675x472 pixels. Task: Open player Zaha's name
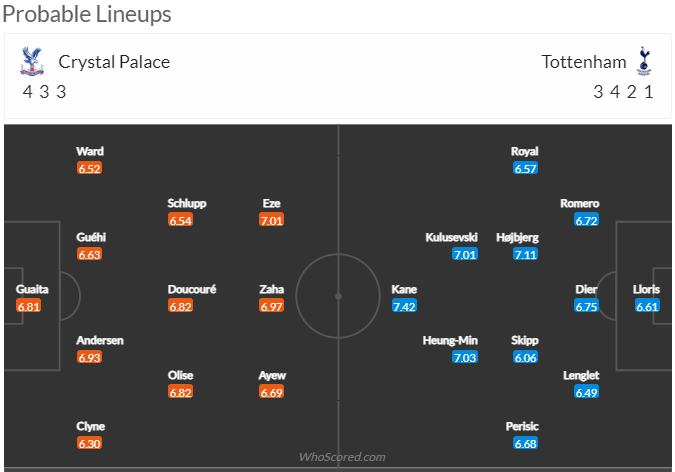coord(272,289)
